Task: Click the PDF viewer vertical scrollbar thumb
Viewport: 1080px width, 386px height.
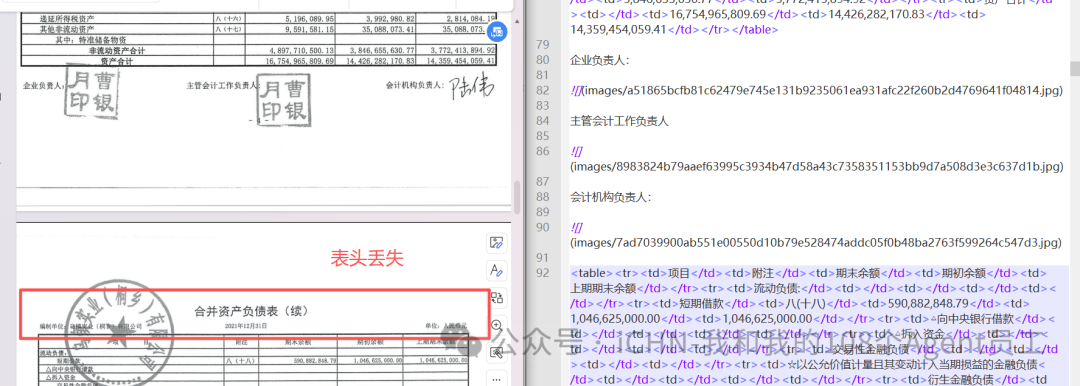Action: click(517, 196)
